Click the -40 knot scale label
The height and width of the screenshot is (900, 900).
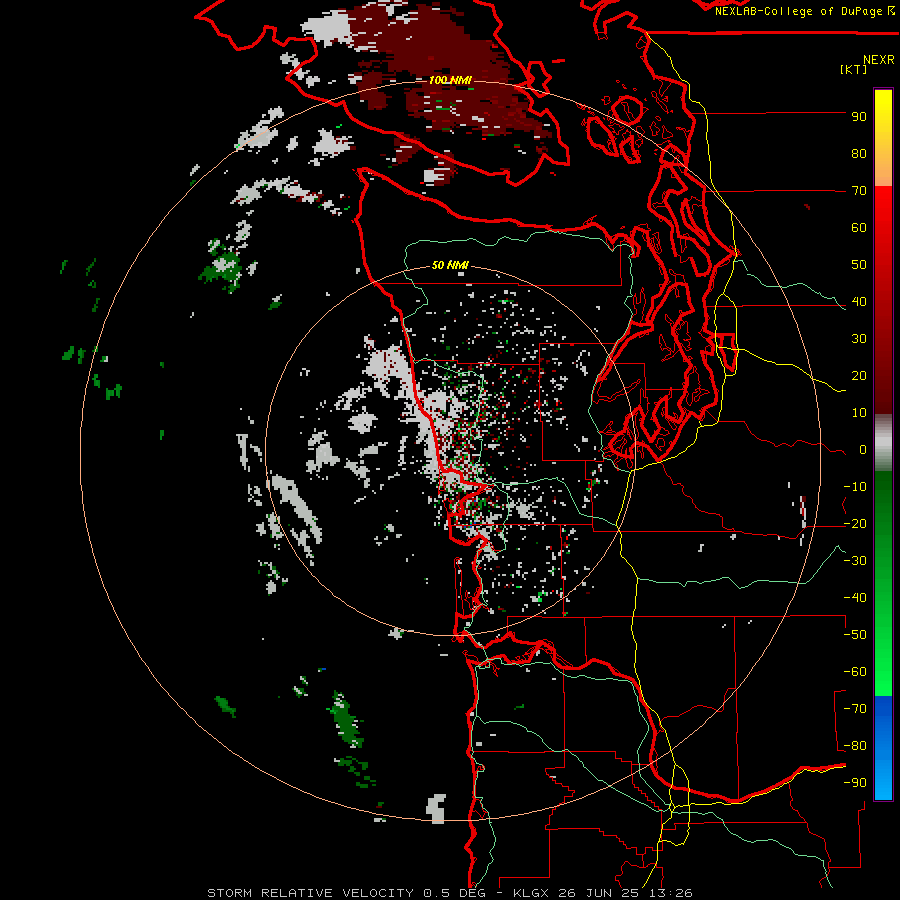tap(855, 598)
